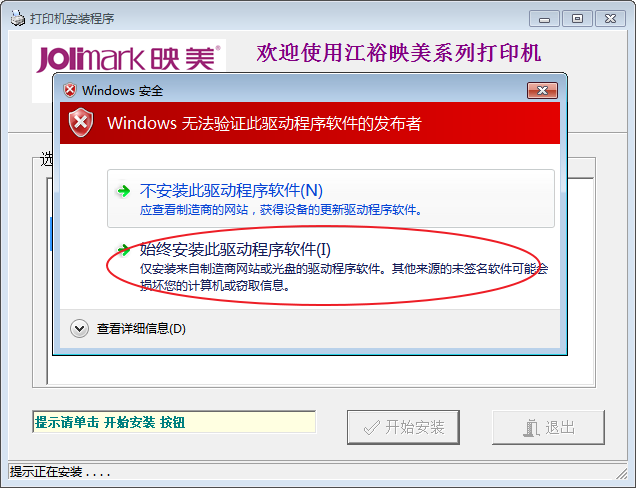Click the 查看详细信息(D) label
The height and width of the screenshot is (488, 636).
click(x=141, y=329)
